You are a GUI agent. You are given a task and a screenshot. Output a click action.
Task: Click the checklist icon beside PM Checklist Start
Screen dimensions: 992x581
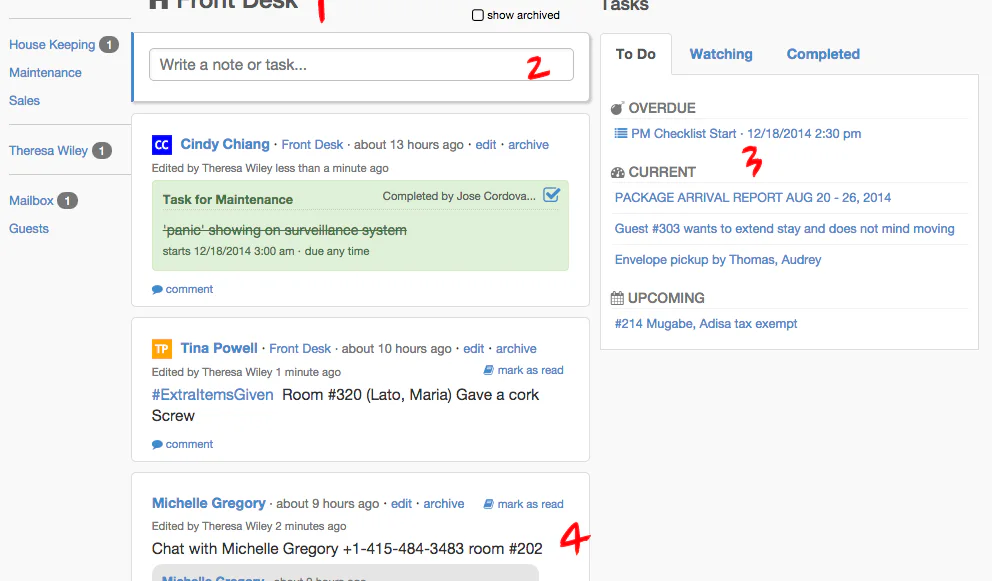(x=621, y=134)
